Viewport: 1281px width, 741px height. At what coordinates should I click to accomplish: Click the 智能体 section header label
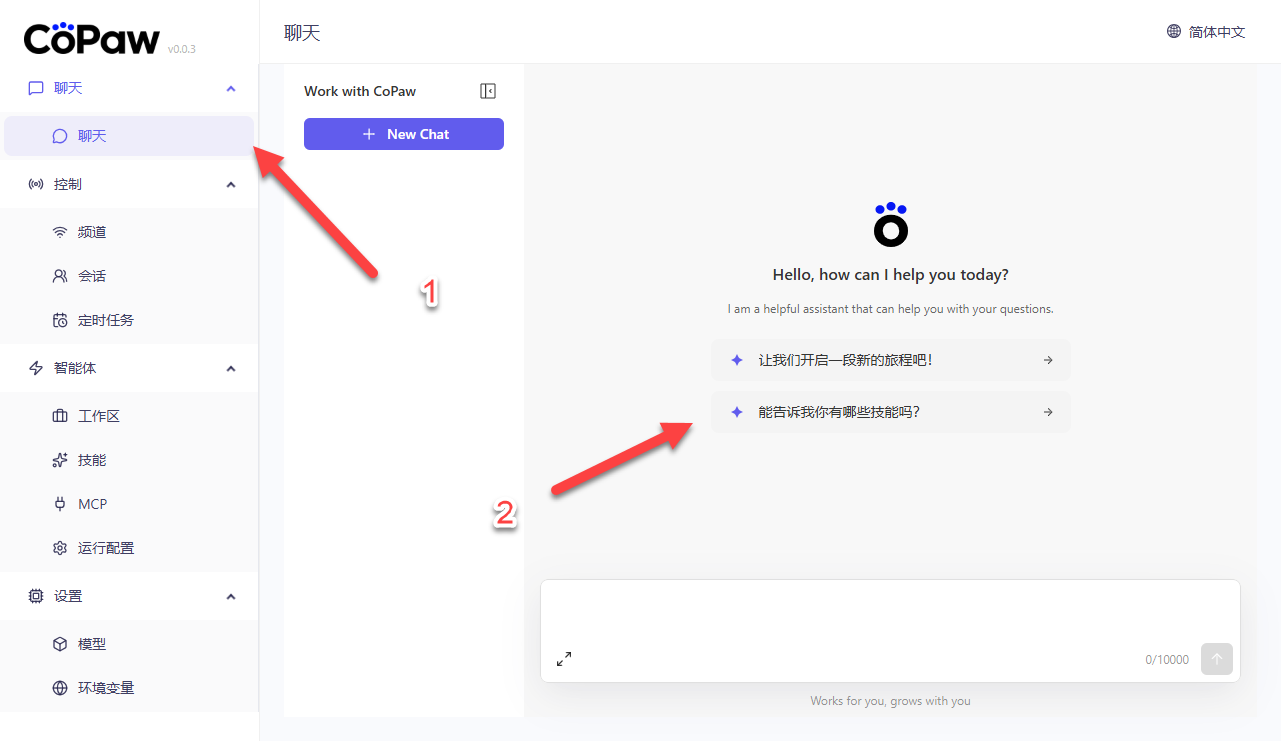[75, 368]
